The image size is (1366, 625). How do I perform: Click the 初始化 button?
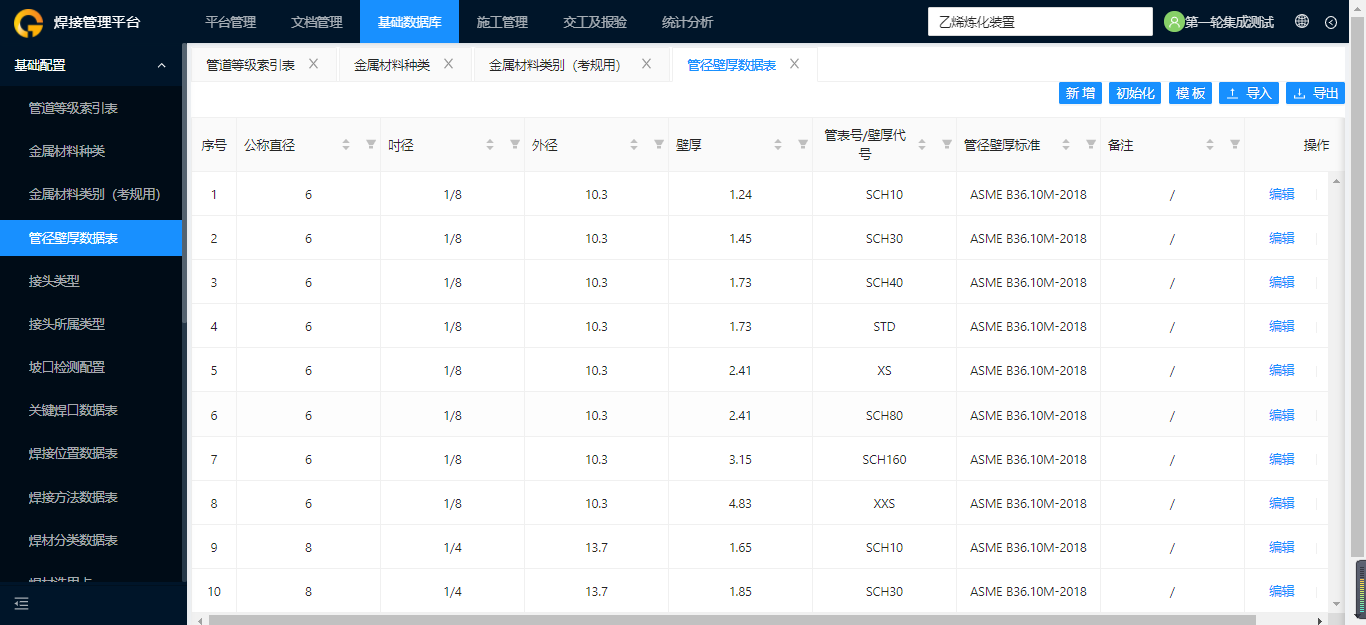click(1136, 93)
